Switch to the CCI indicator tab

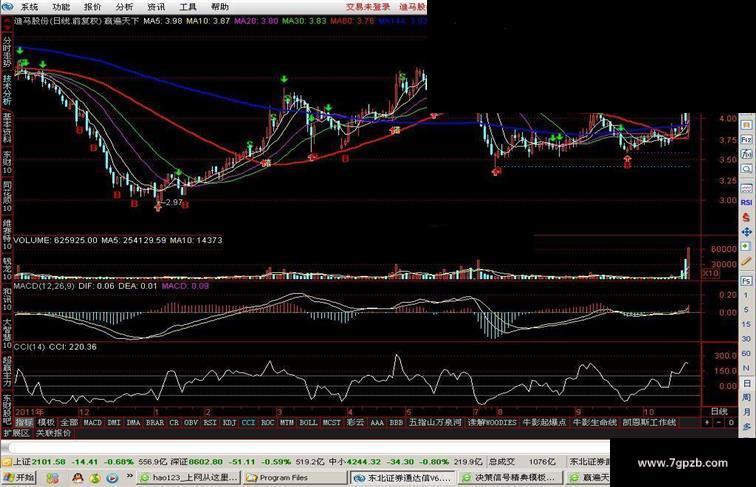click(x=248, y=422)
